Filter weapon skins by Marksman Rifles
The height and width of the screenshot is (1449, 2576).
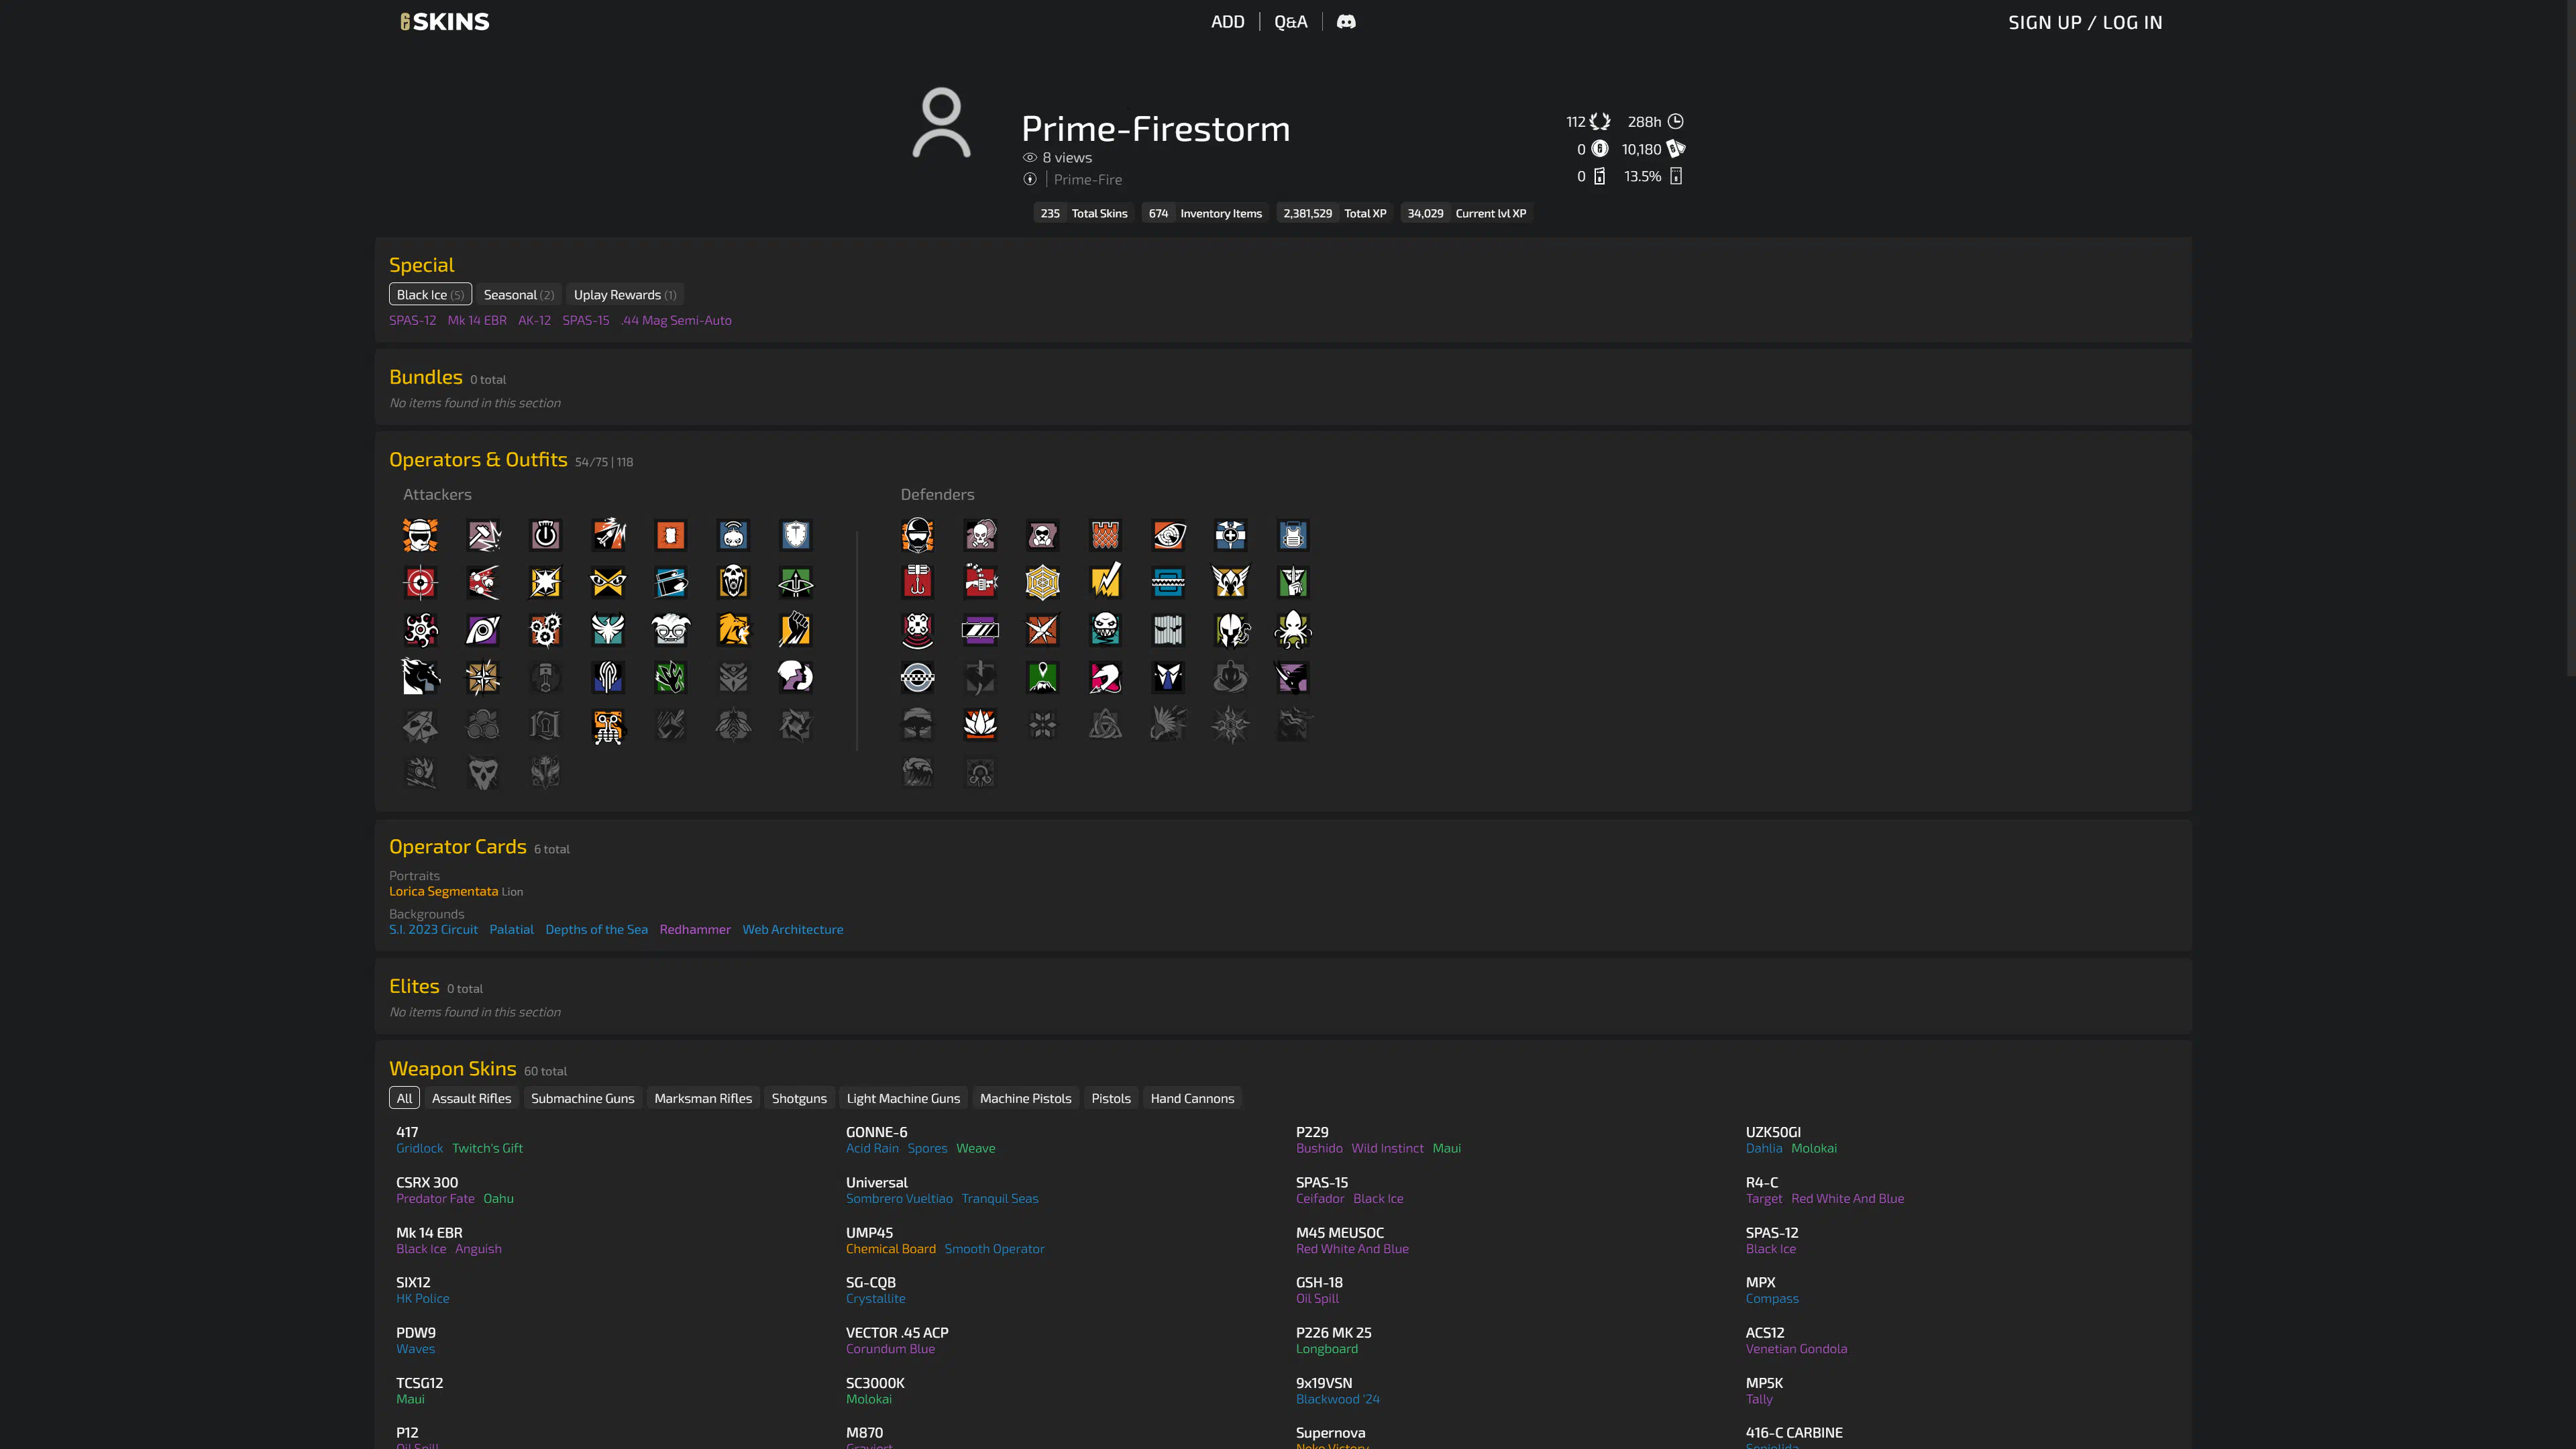pos(703,1098)
